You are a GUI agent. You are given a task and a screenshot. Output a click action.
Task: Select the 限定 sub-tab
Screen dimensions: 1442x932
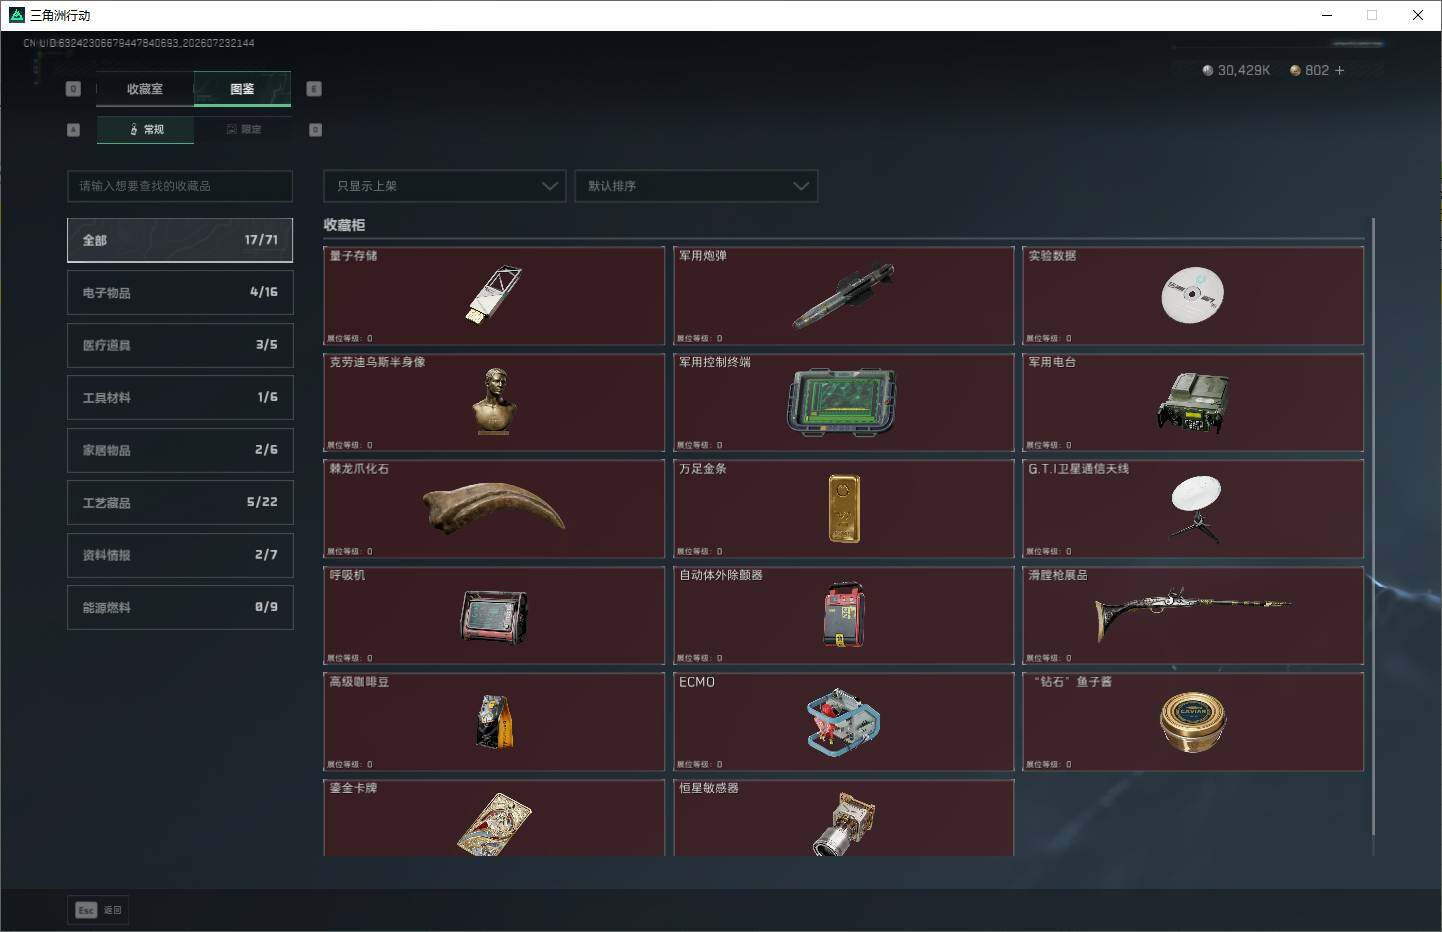243,130
